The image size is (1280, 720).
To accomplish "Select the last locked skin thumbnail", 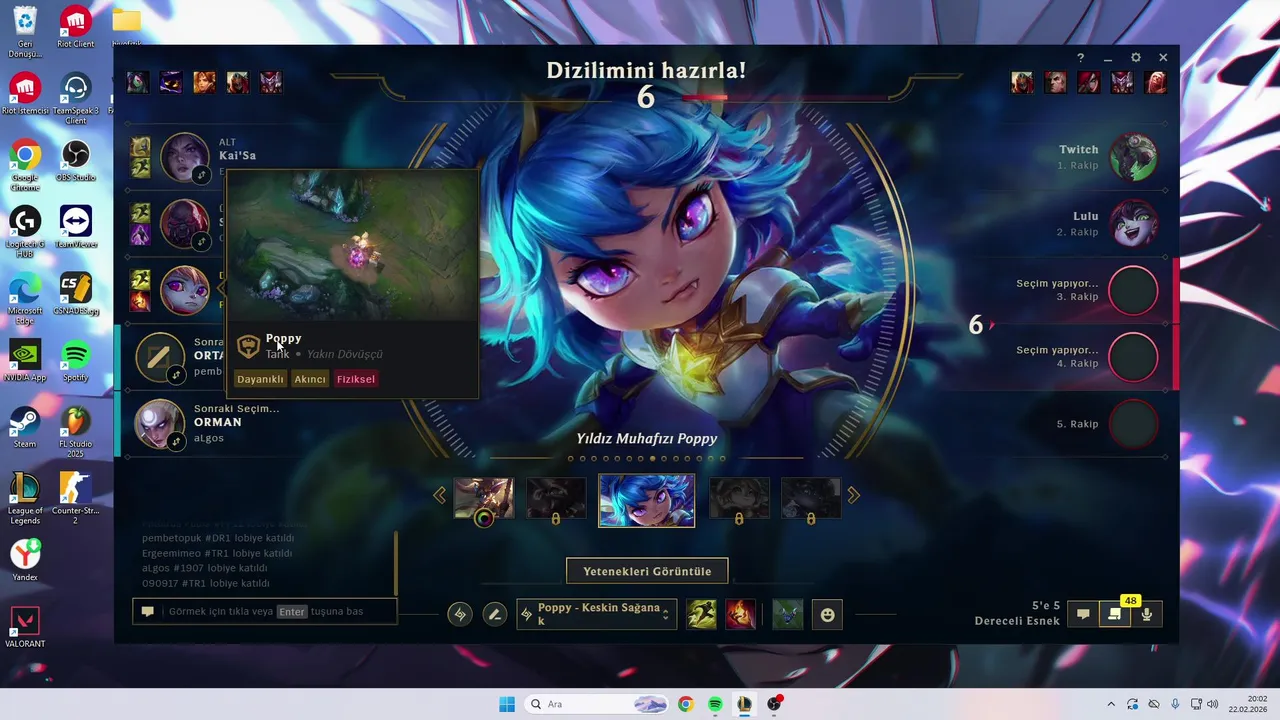I will pyautogui.click(x=811, y=497).
